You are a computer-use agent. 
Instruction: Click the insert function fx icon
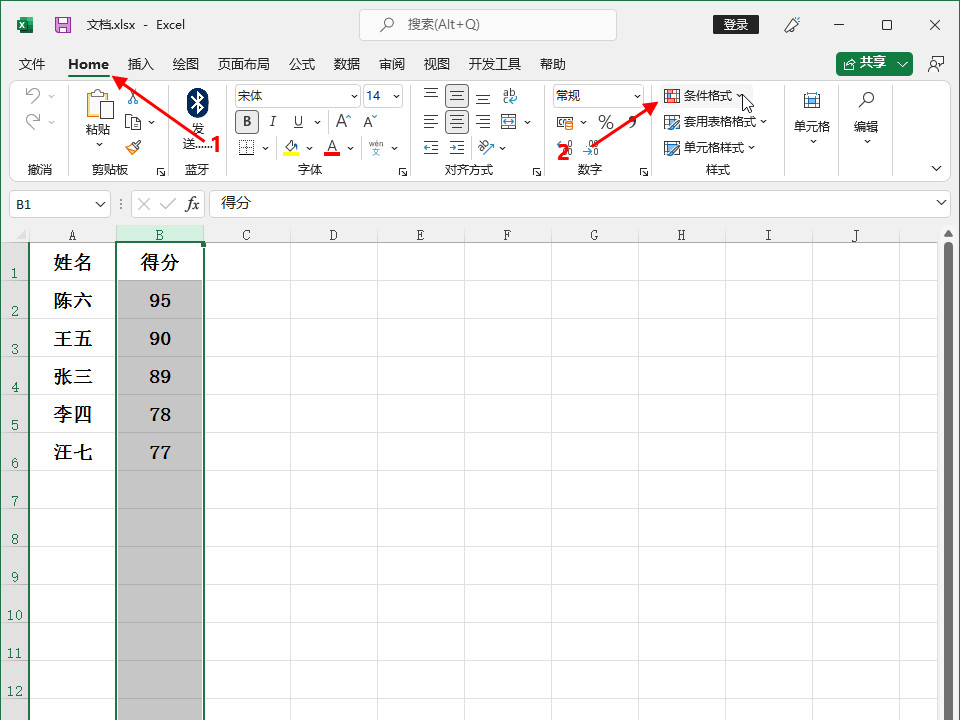[192, 204]
